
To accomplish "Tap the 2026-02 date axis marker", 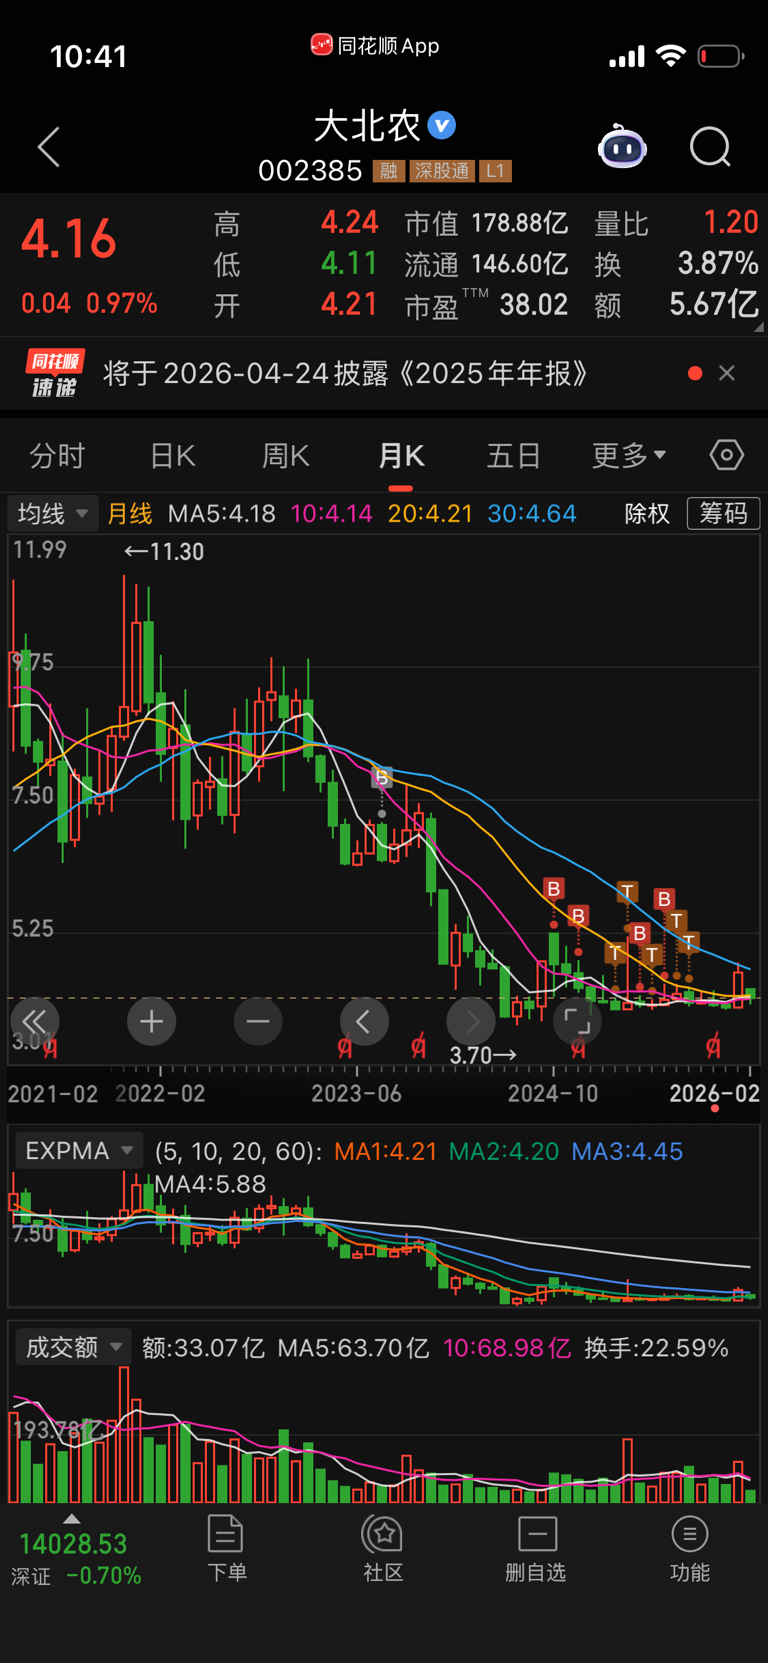I will (x=714, y=1093).
